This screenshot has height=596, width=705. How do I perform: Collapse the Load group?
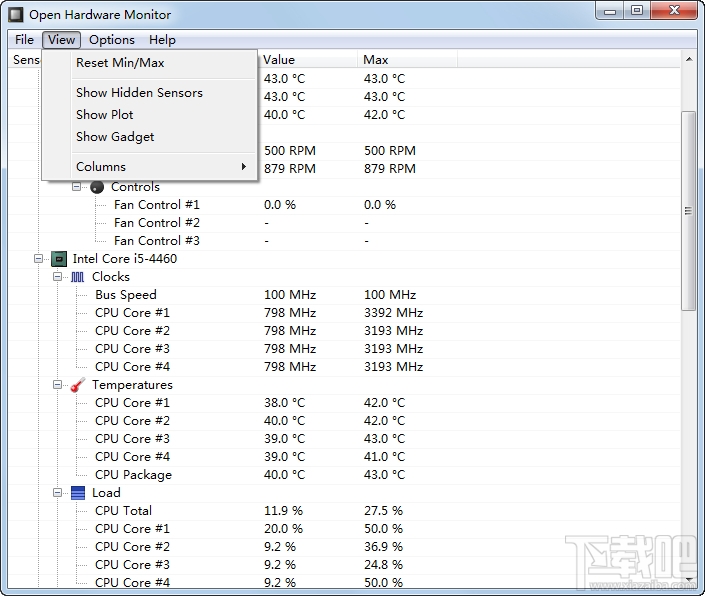tap(58, 493)
